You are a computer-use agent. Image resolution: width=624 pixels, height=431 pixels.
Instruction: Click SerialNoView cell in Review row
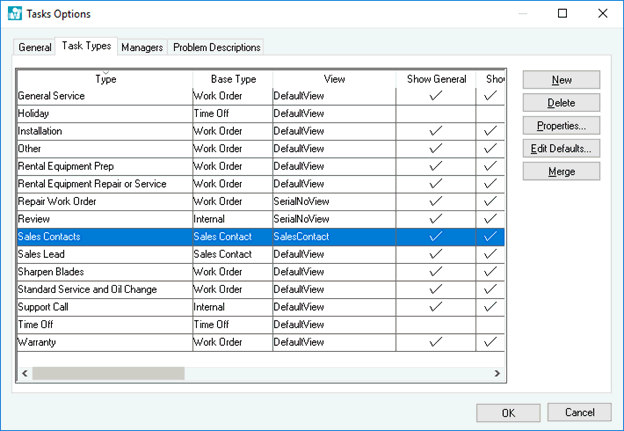[x=334, y=219]
